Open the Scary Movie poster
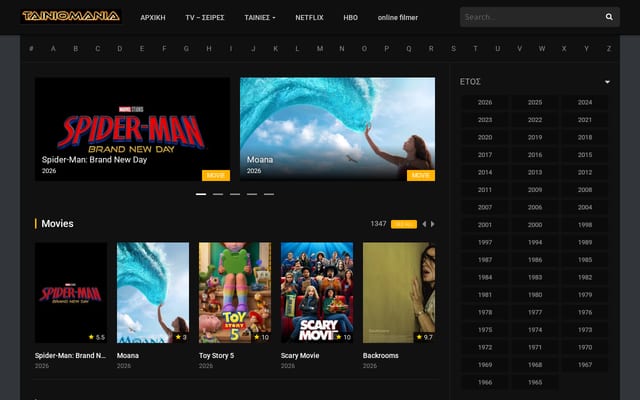 click(317, 293)
